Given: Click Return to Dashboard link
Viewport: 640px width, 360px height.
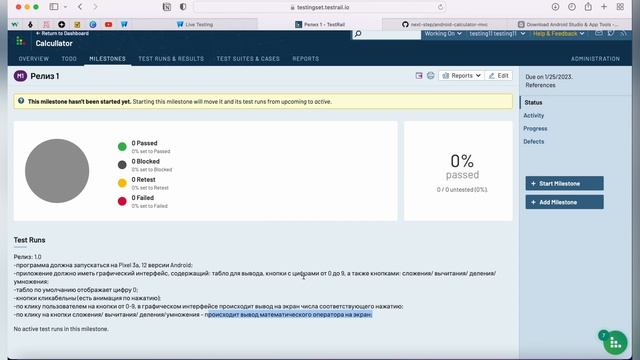Looking at the screenshot, I should point(62,33).
